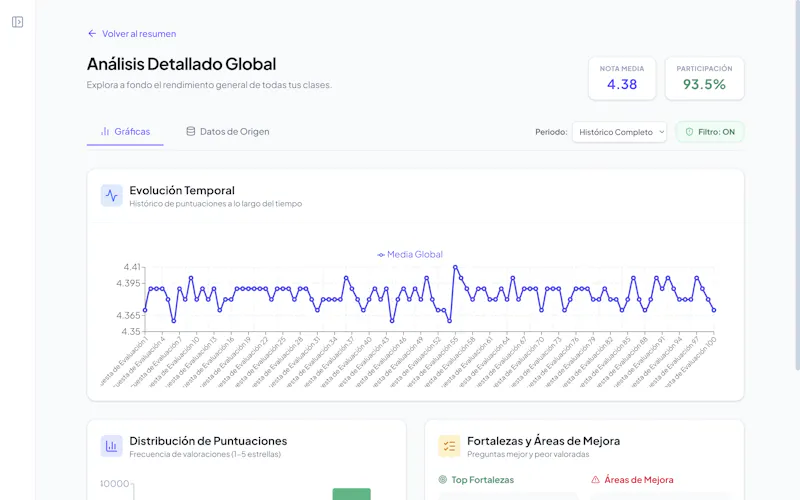The image size is (800, 500).
Task: Click the Fortalezas y Áreas de Mejora checklist icon
Action: pyautogui.click(x=449, y=446)
